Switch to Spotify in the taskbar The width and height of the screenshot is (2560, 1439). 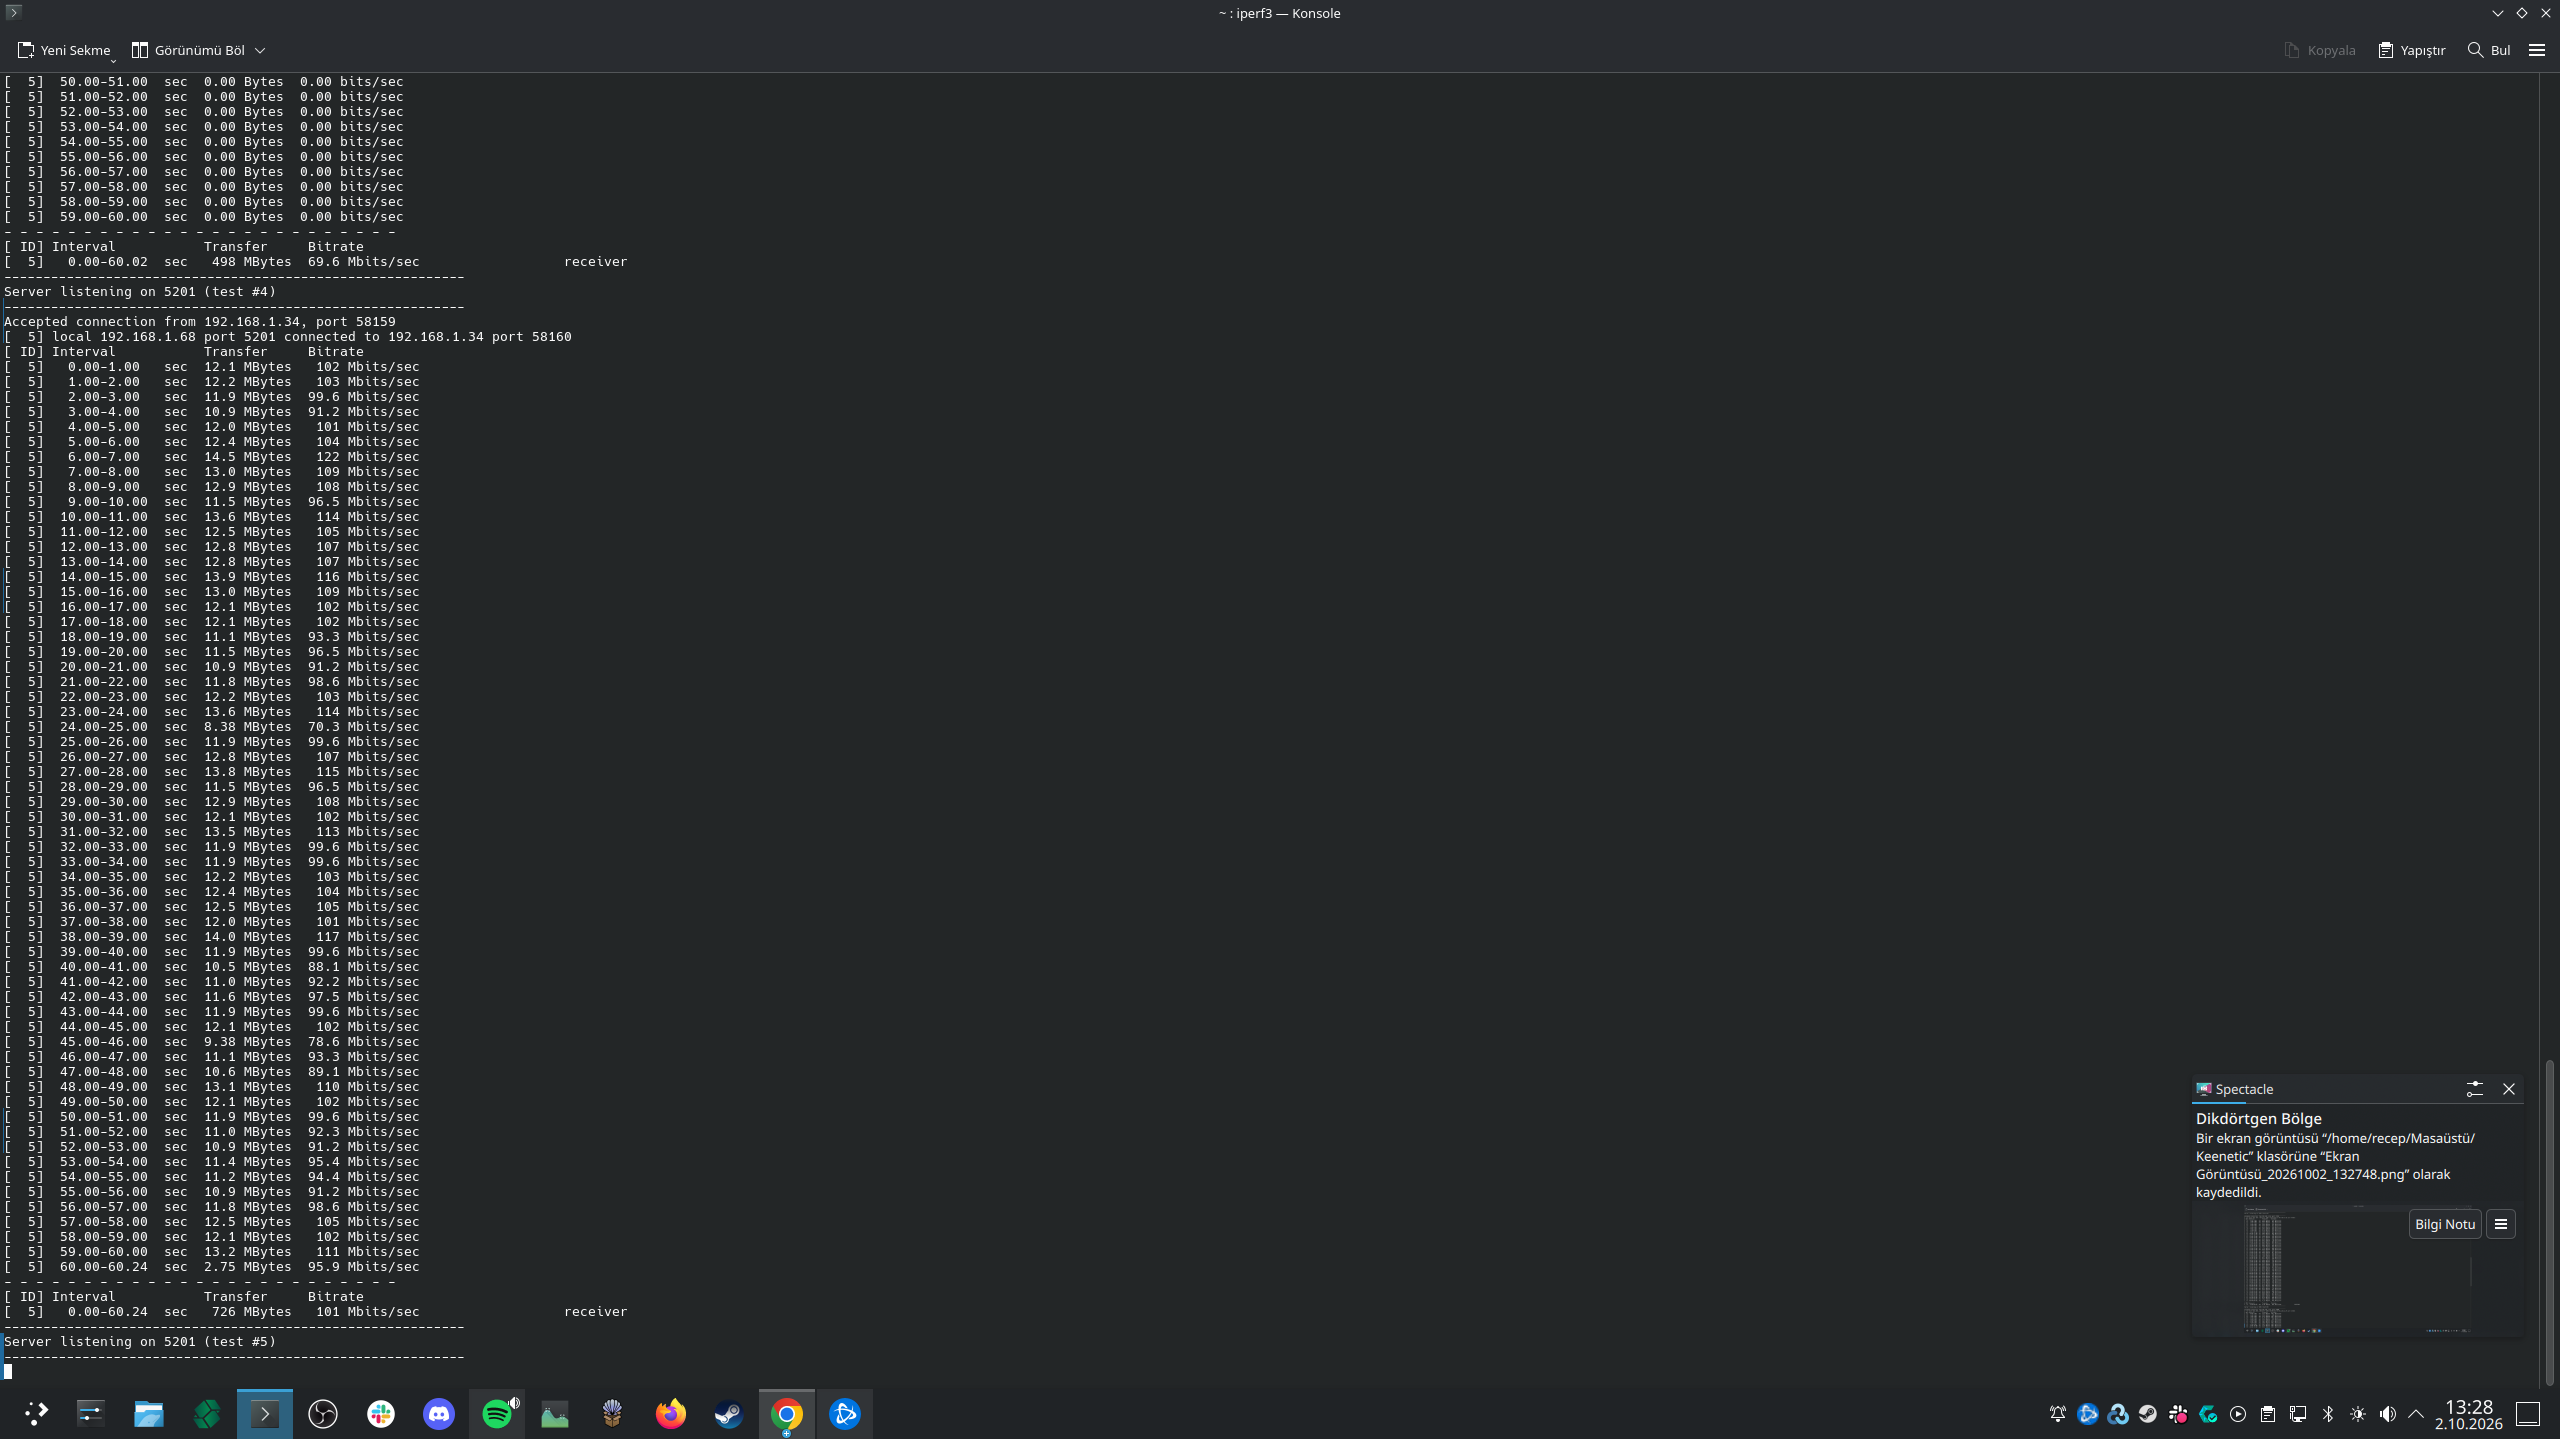pyautogui.click(x=497, y=1413)
